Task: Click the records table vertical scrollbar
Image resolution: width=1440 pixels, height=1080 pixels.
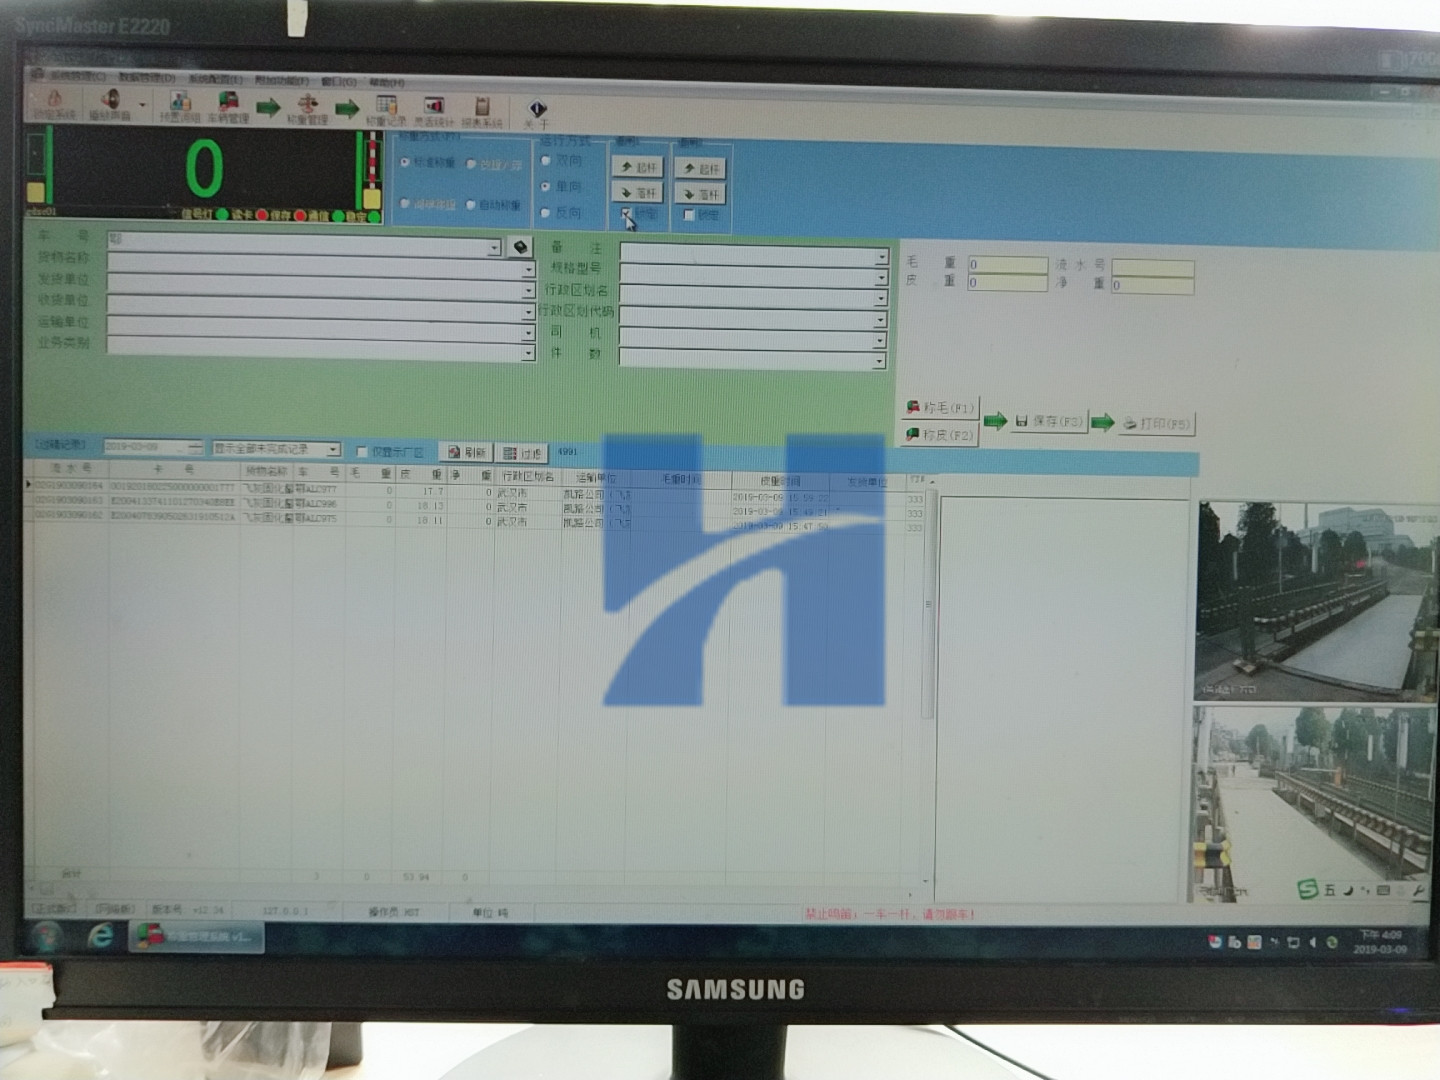Action: coord(928,680)
